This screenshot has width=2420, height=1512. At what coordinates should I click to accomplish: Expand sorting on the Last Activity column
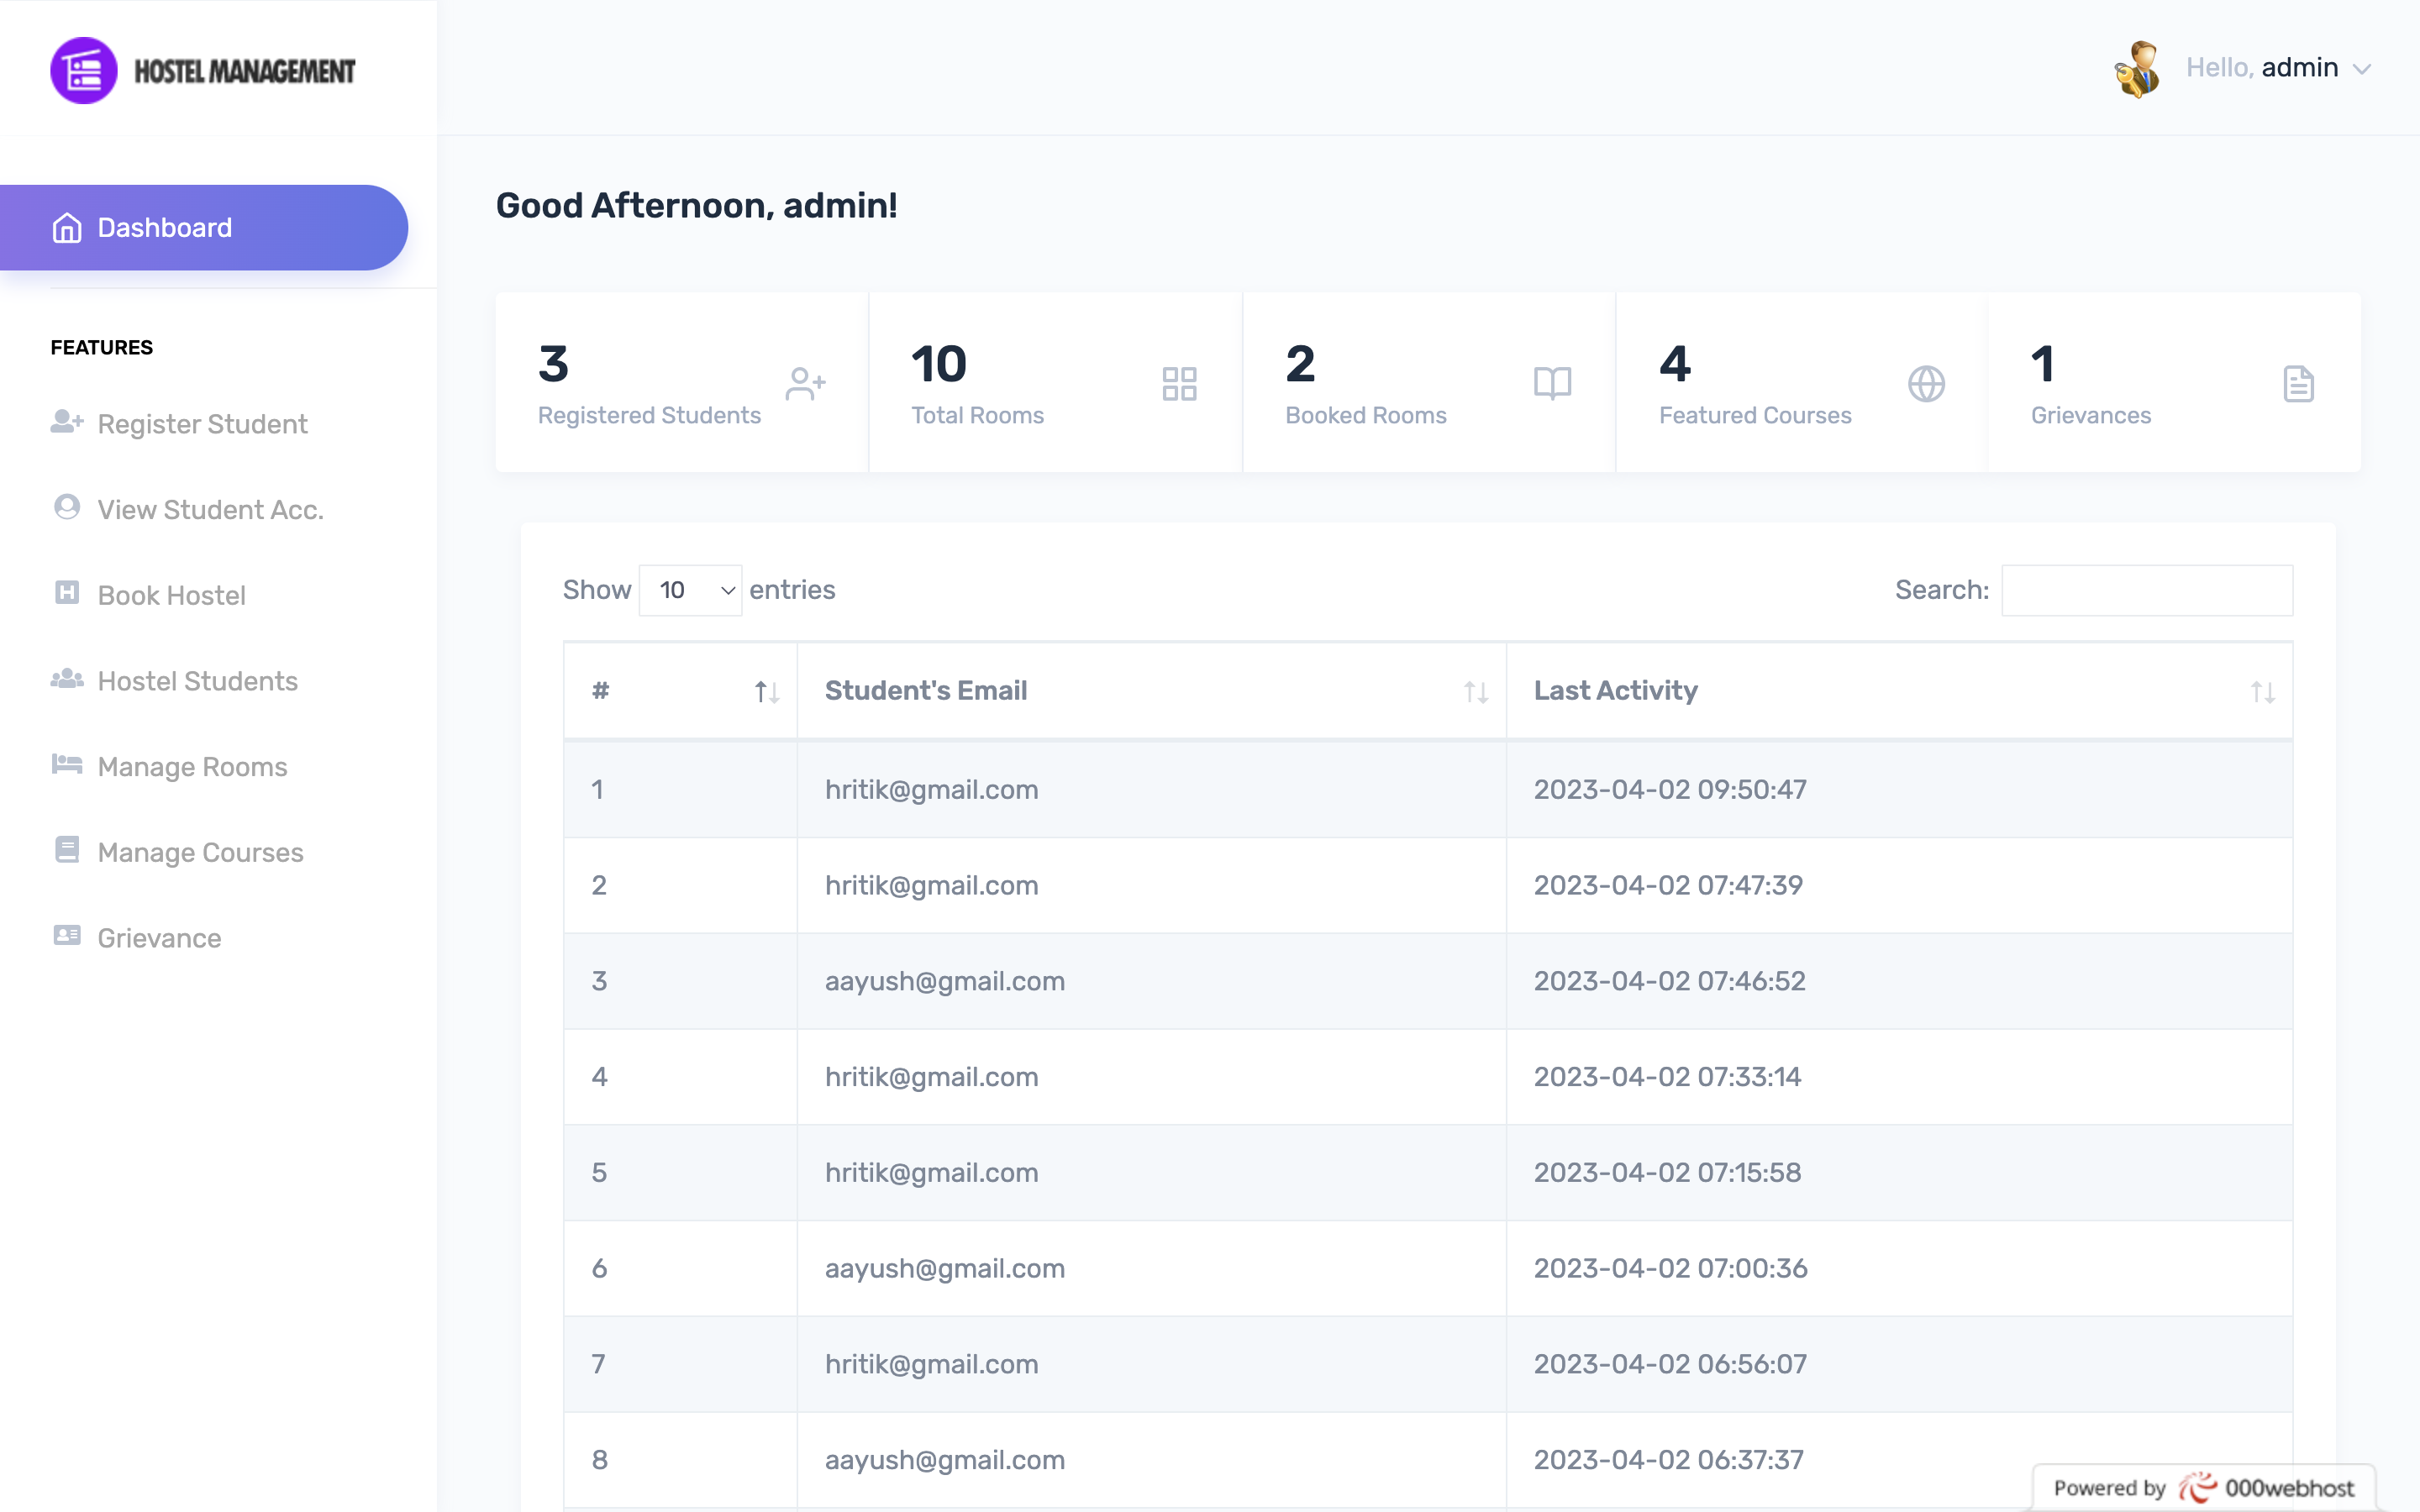click(x=2263, y=691)
